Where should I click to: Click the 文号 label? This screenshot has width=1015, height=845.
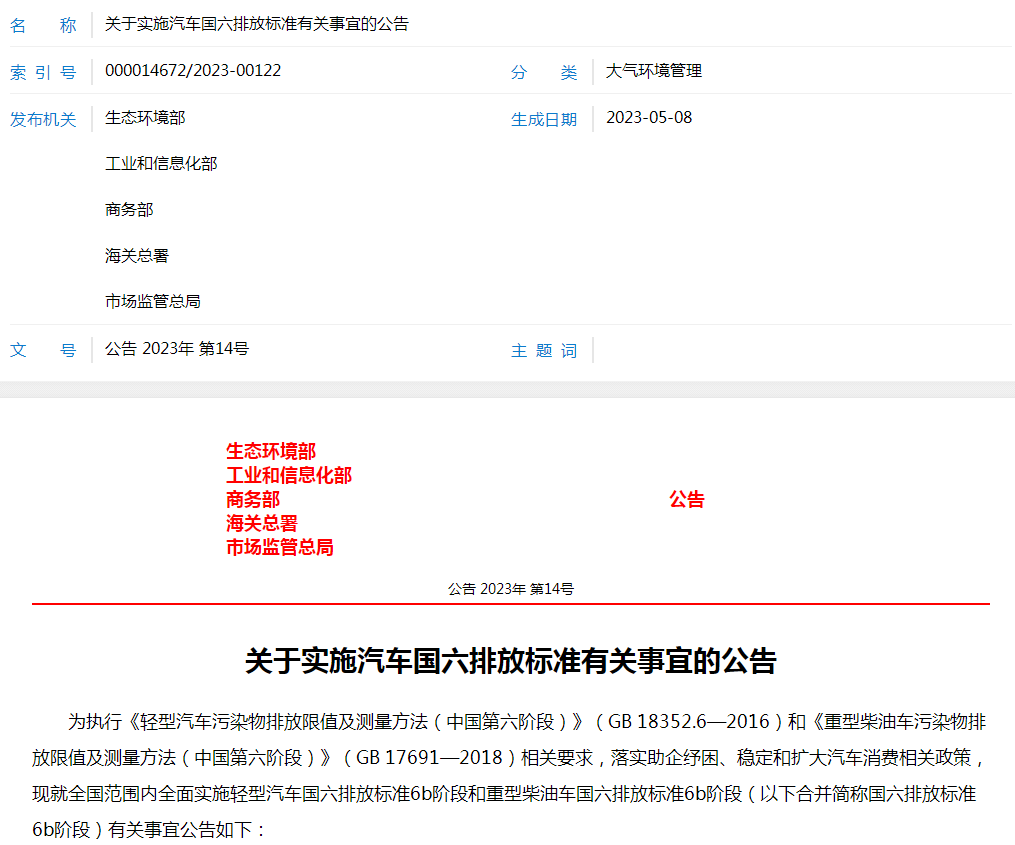coord(43,350)
